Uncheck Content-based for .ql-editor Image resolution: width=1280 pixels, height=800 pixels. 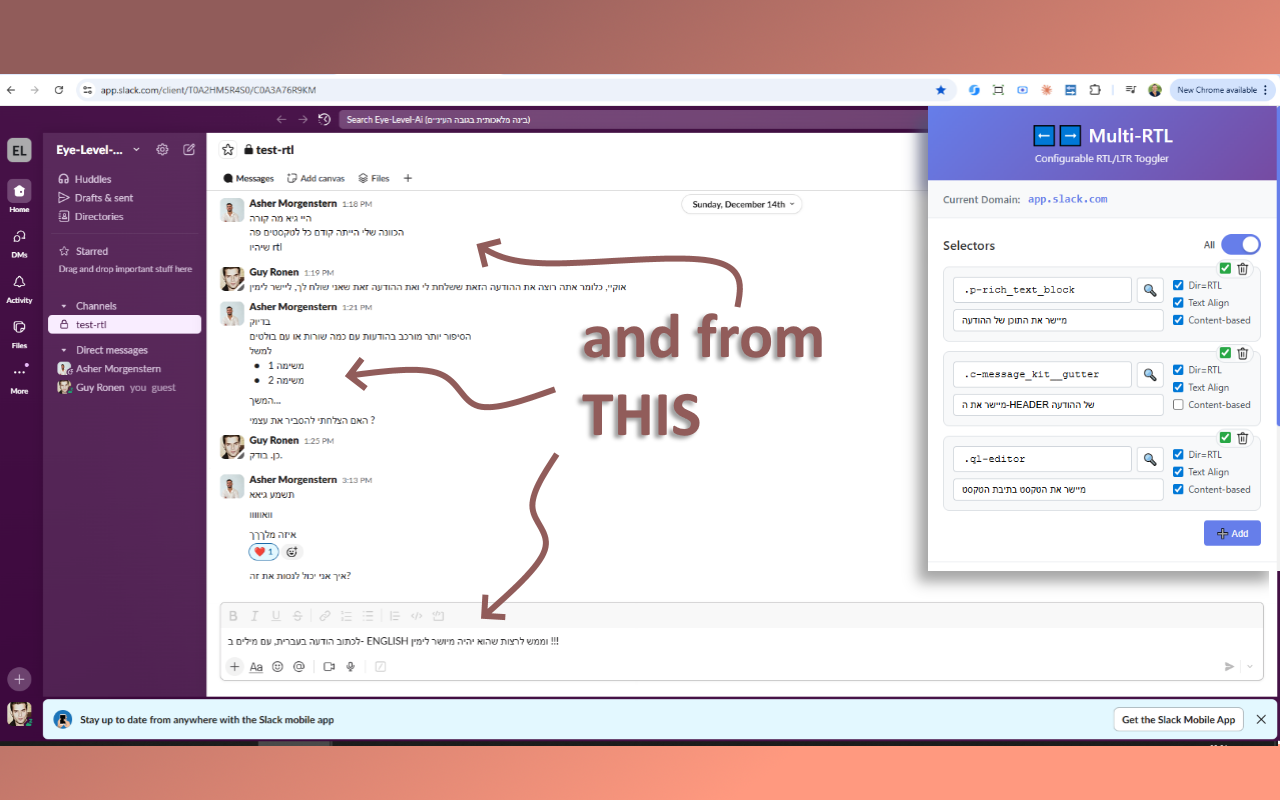pyautogui.click(x=1178, y=489)
